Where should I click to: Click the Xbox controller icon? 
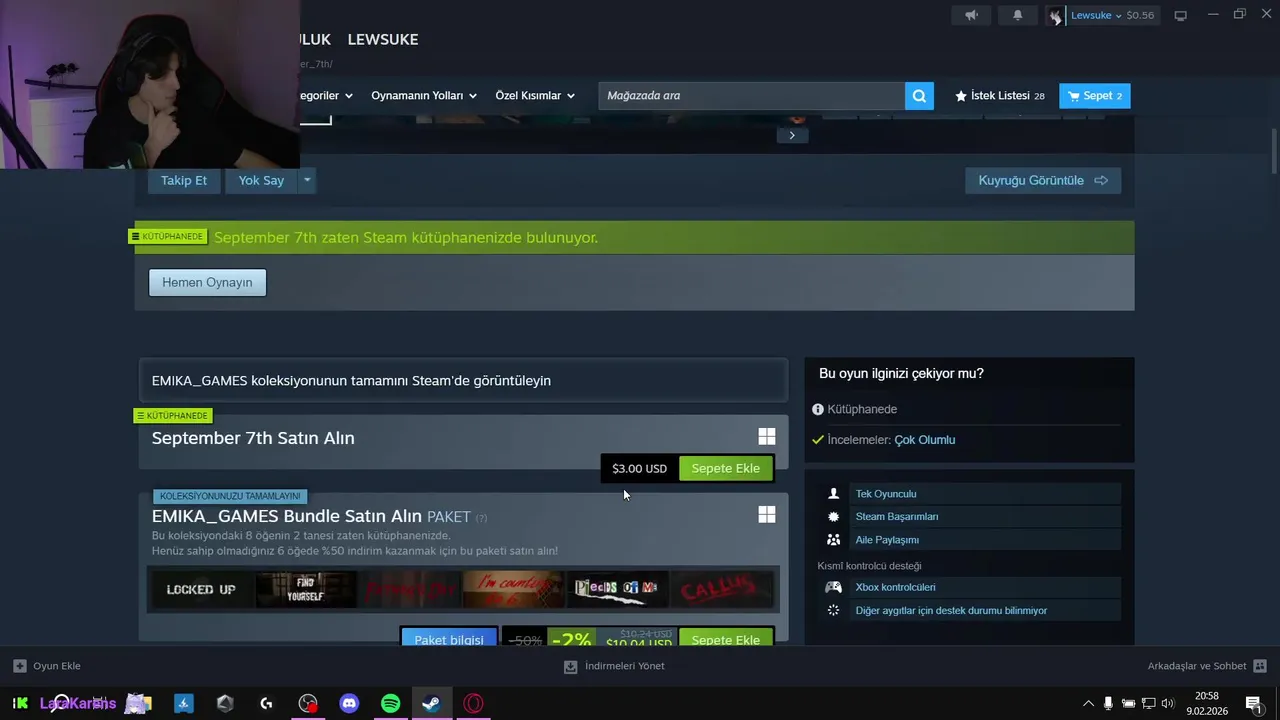tap(833, 587)
